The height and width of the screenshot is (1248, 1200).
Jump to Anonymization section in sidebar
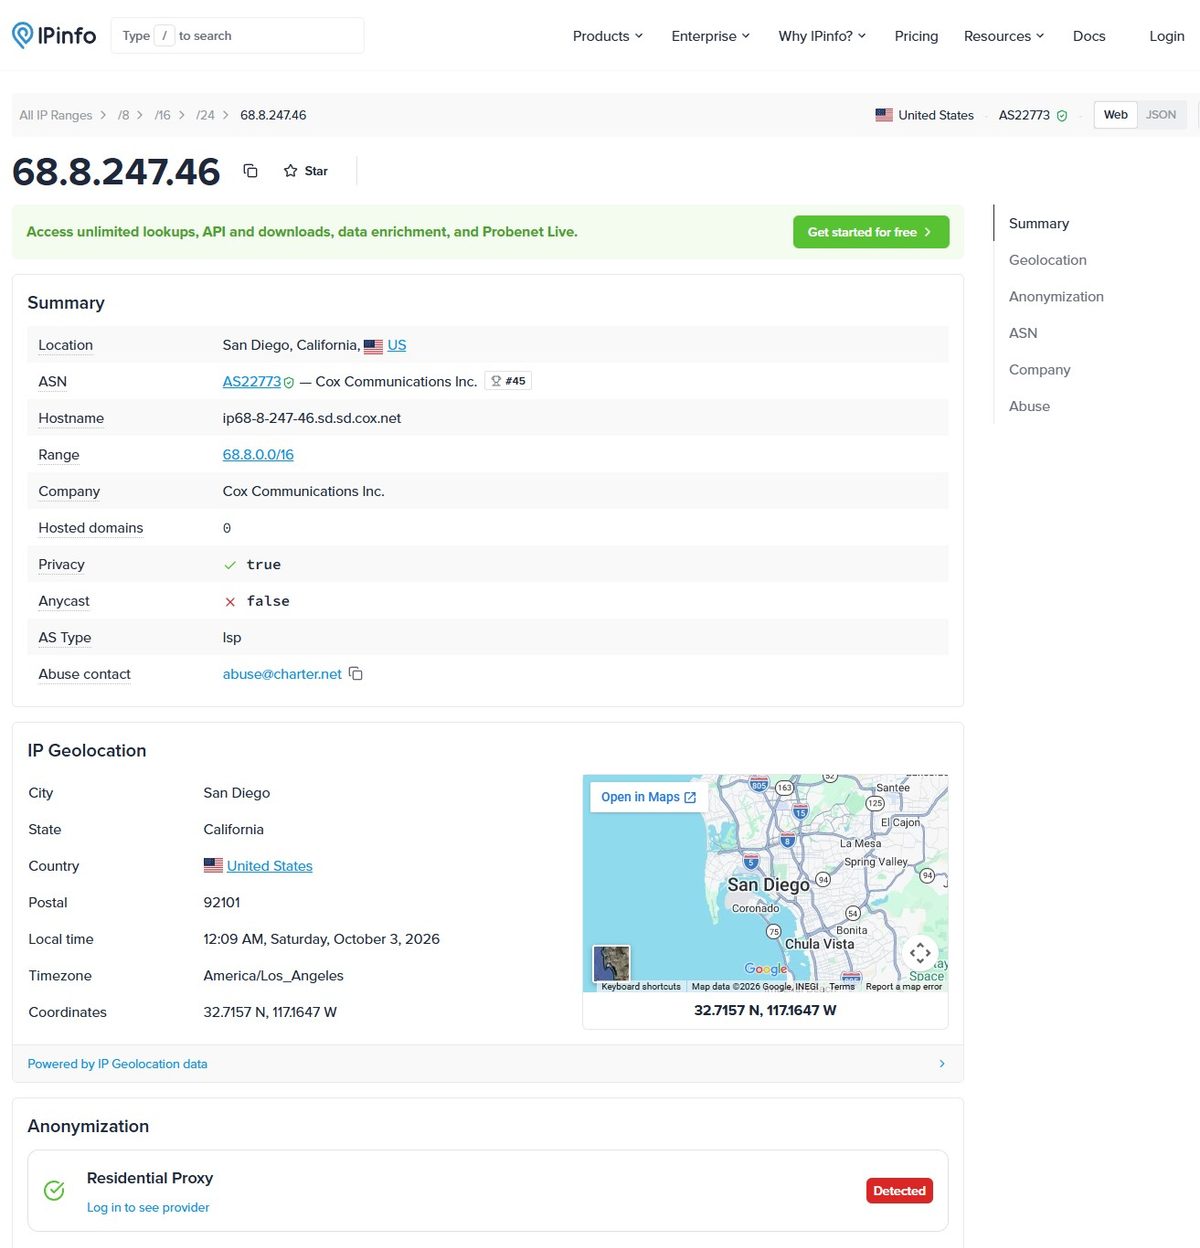[x=1056, y=297]
